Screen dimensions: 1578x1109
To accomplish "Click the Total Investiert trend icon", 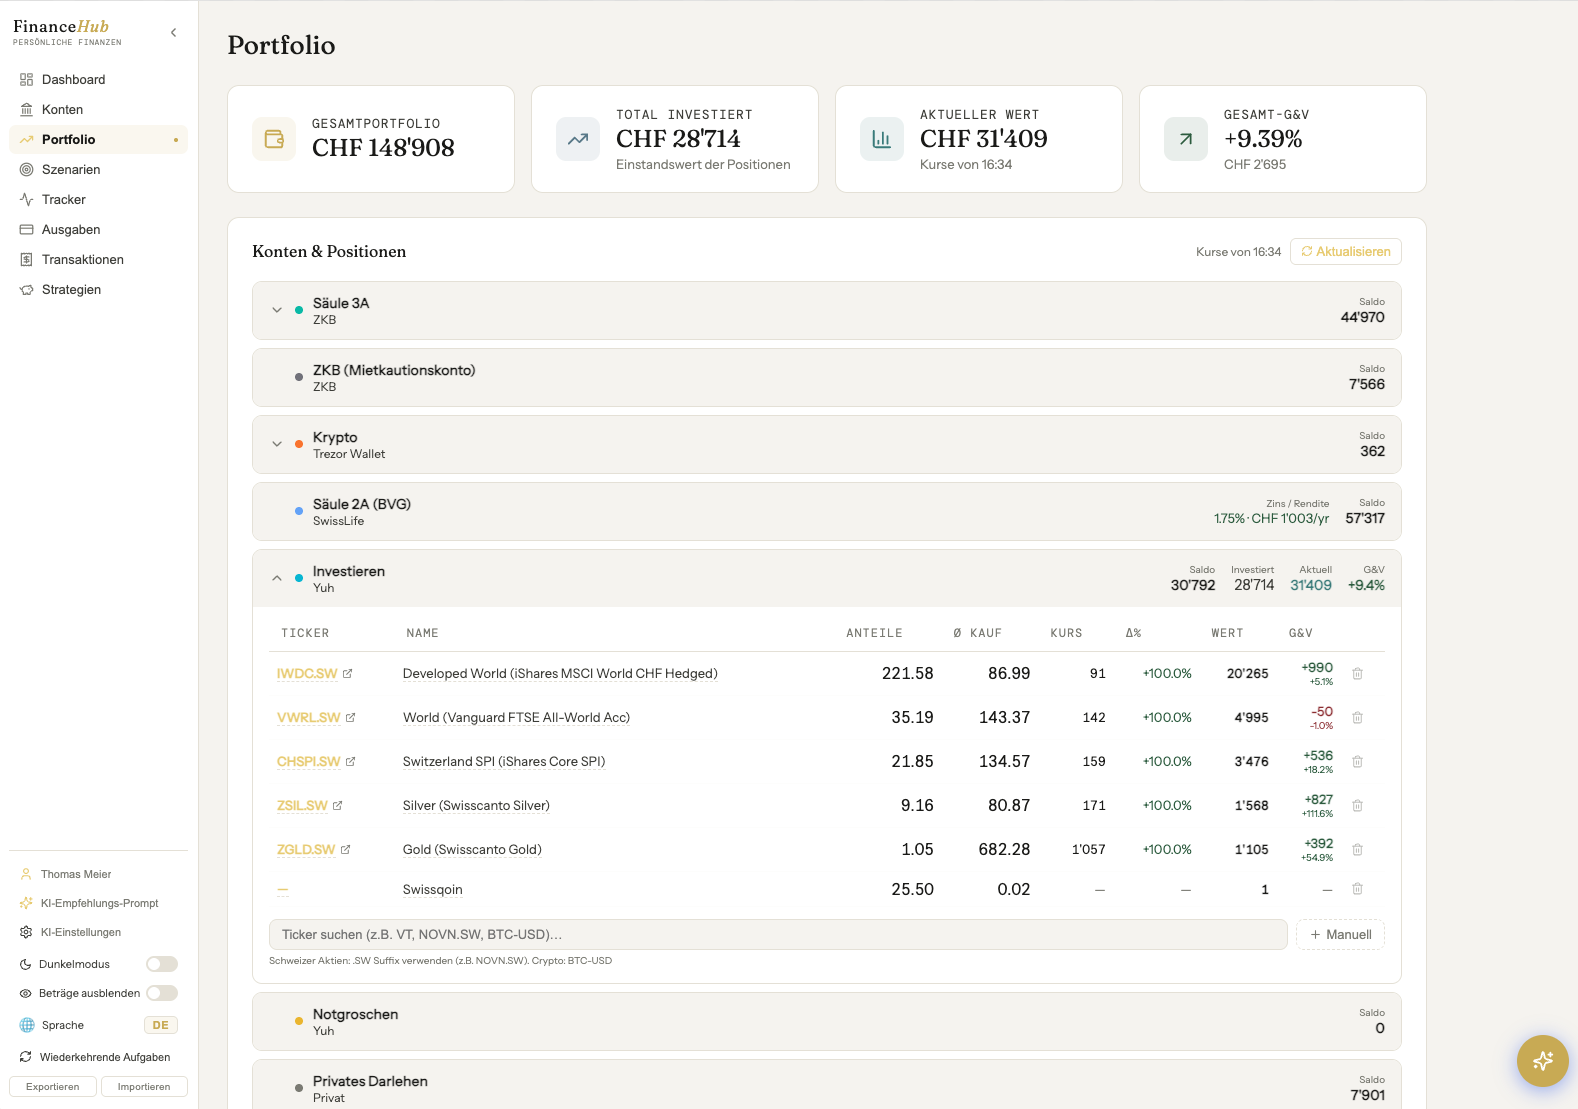I will [x=578, y=139].
